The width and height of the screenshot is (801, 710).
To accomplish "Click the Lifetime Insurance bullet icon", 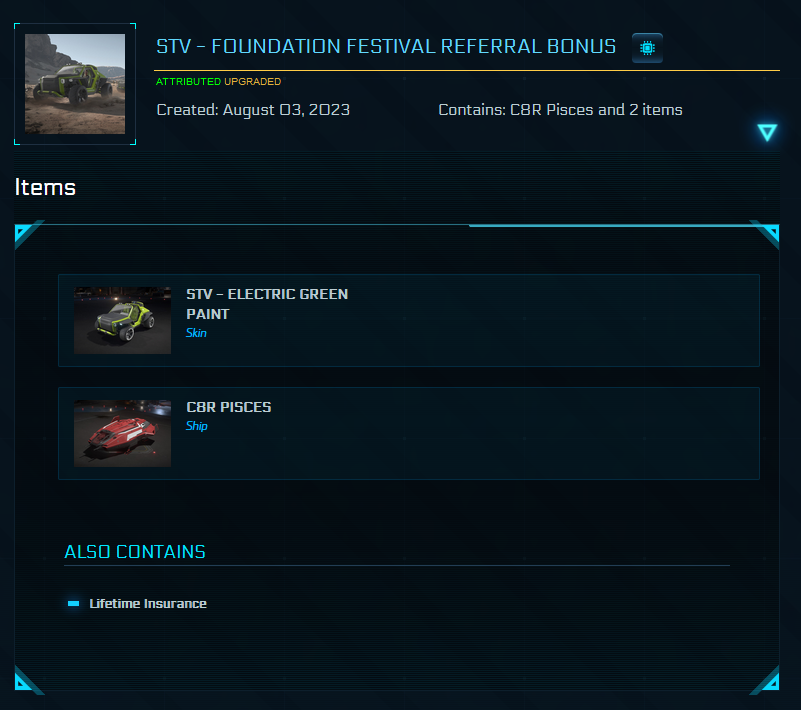I will pos(73,603).
